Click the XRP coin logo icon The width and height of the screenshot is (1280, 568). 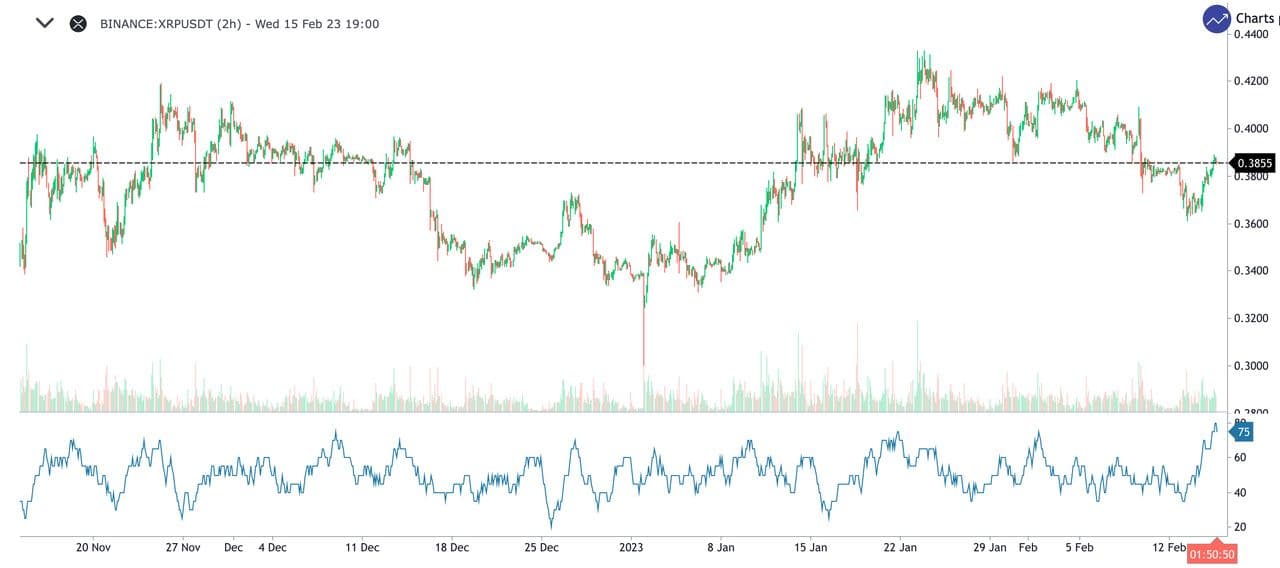[x=78, y=23]
